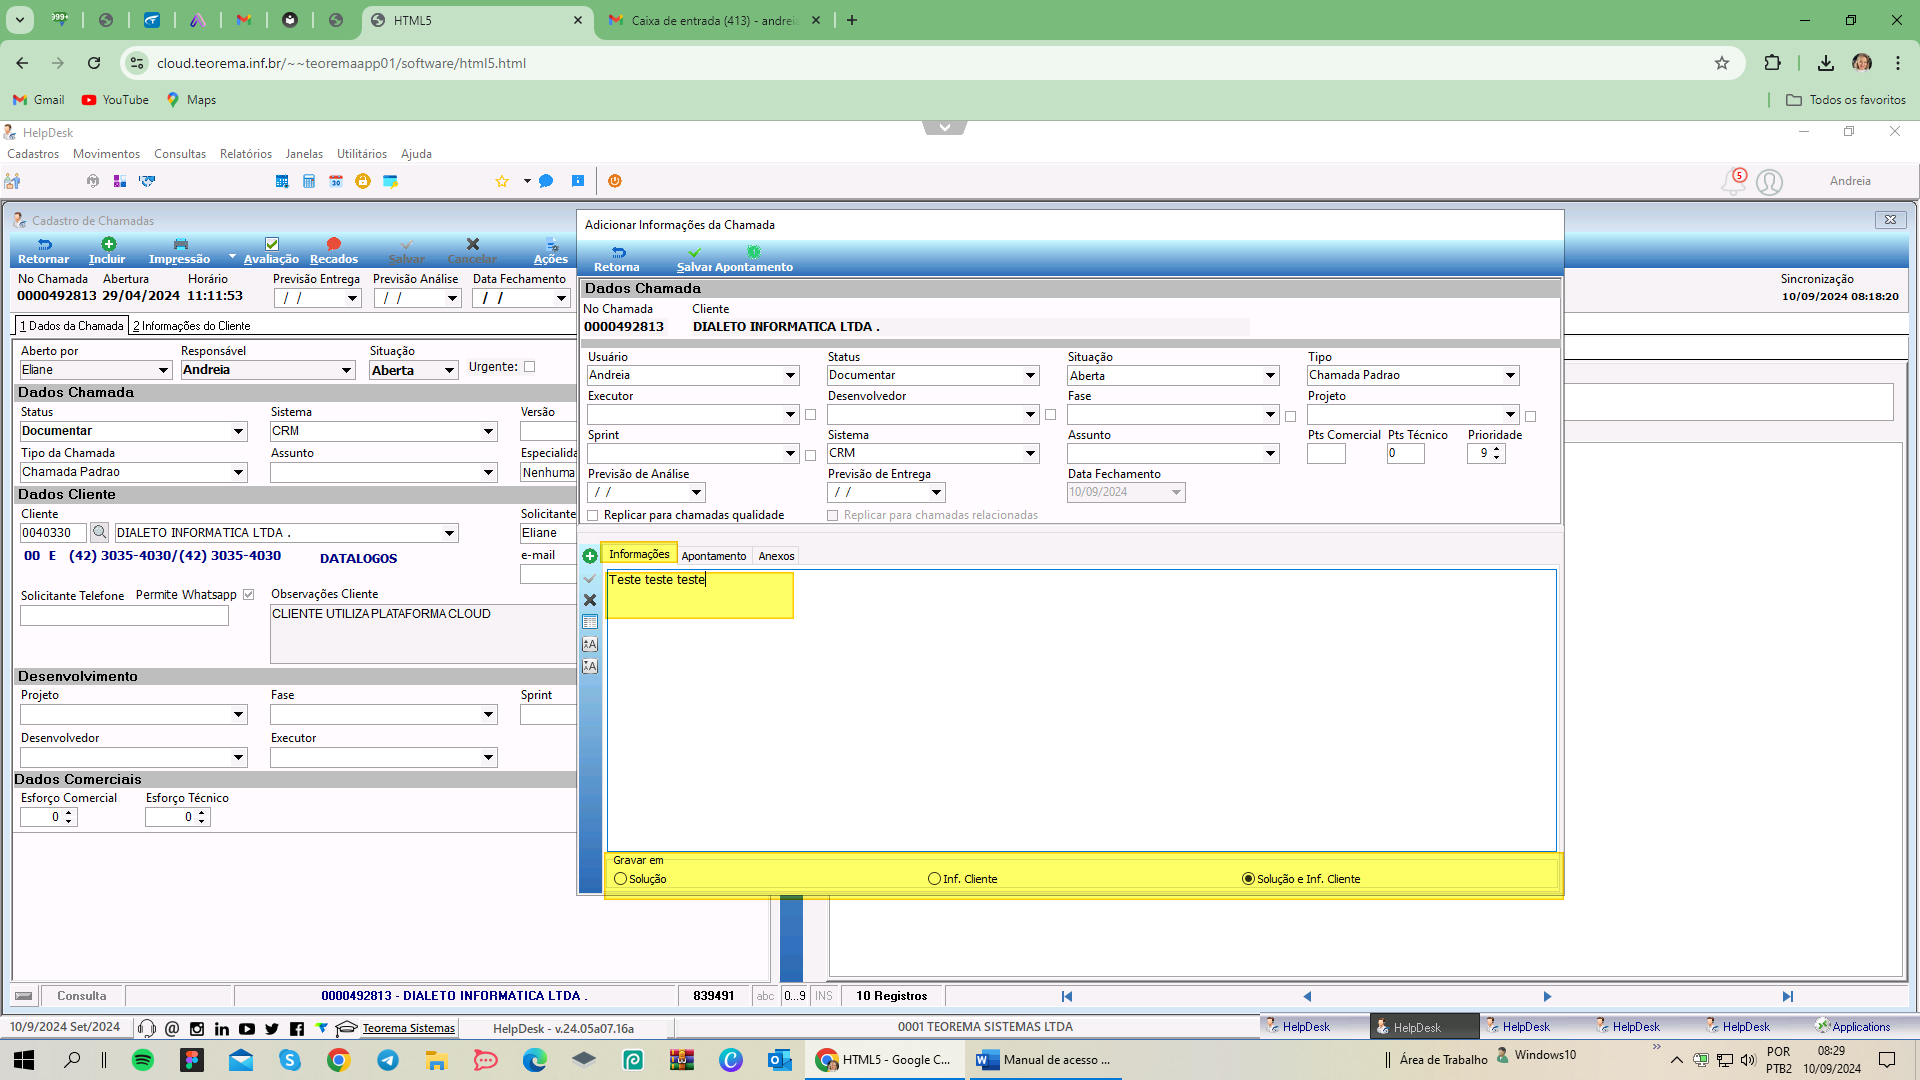Toggle the Urgente checkbox
Image resolution: width=1920 pixels, height=1080 pixels.
[530, 367]
